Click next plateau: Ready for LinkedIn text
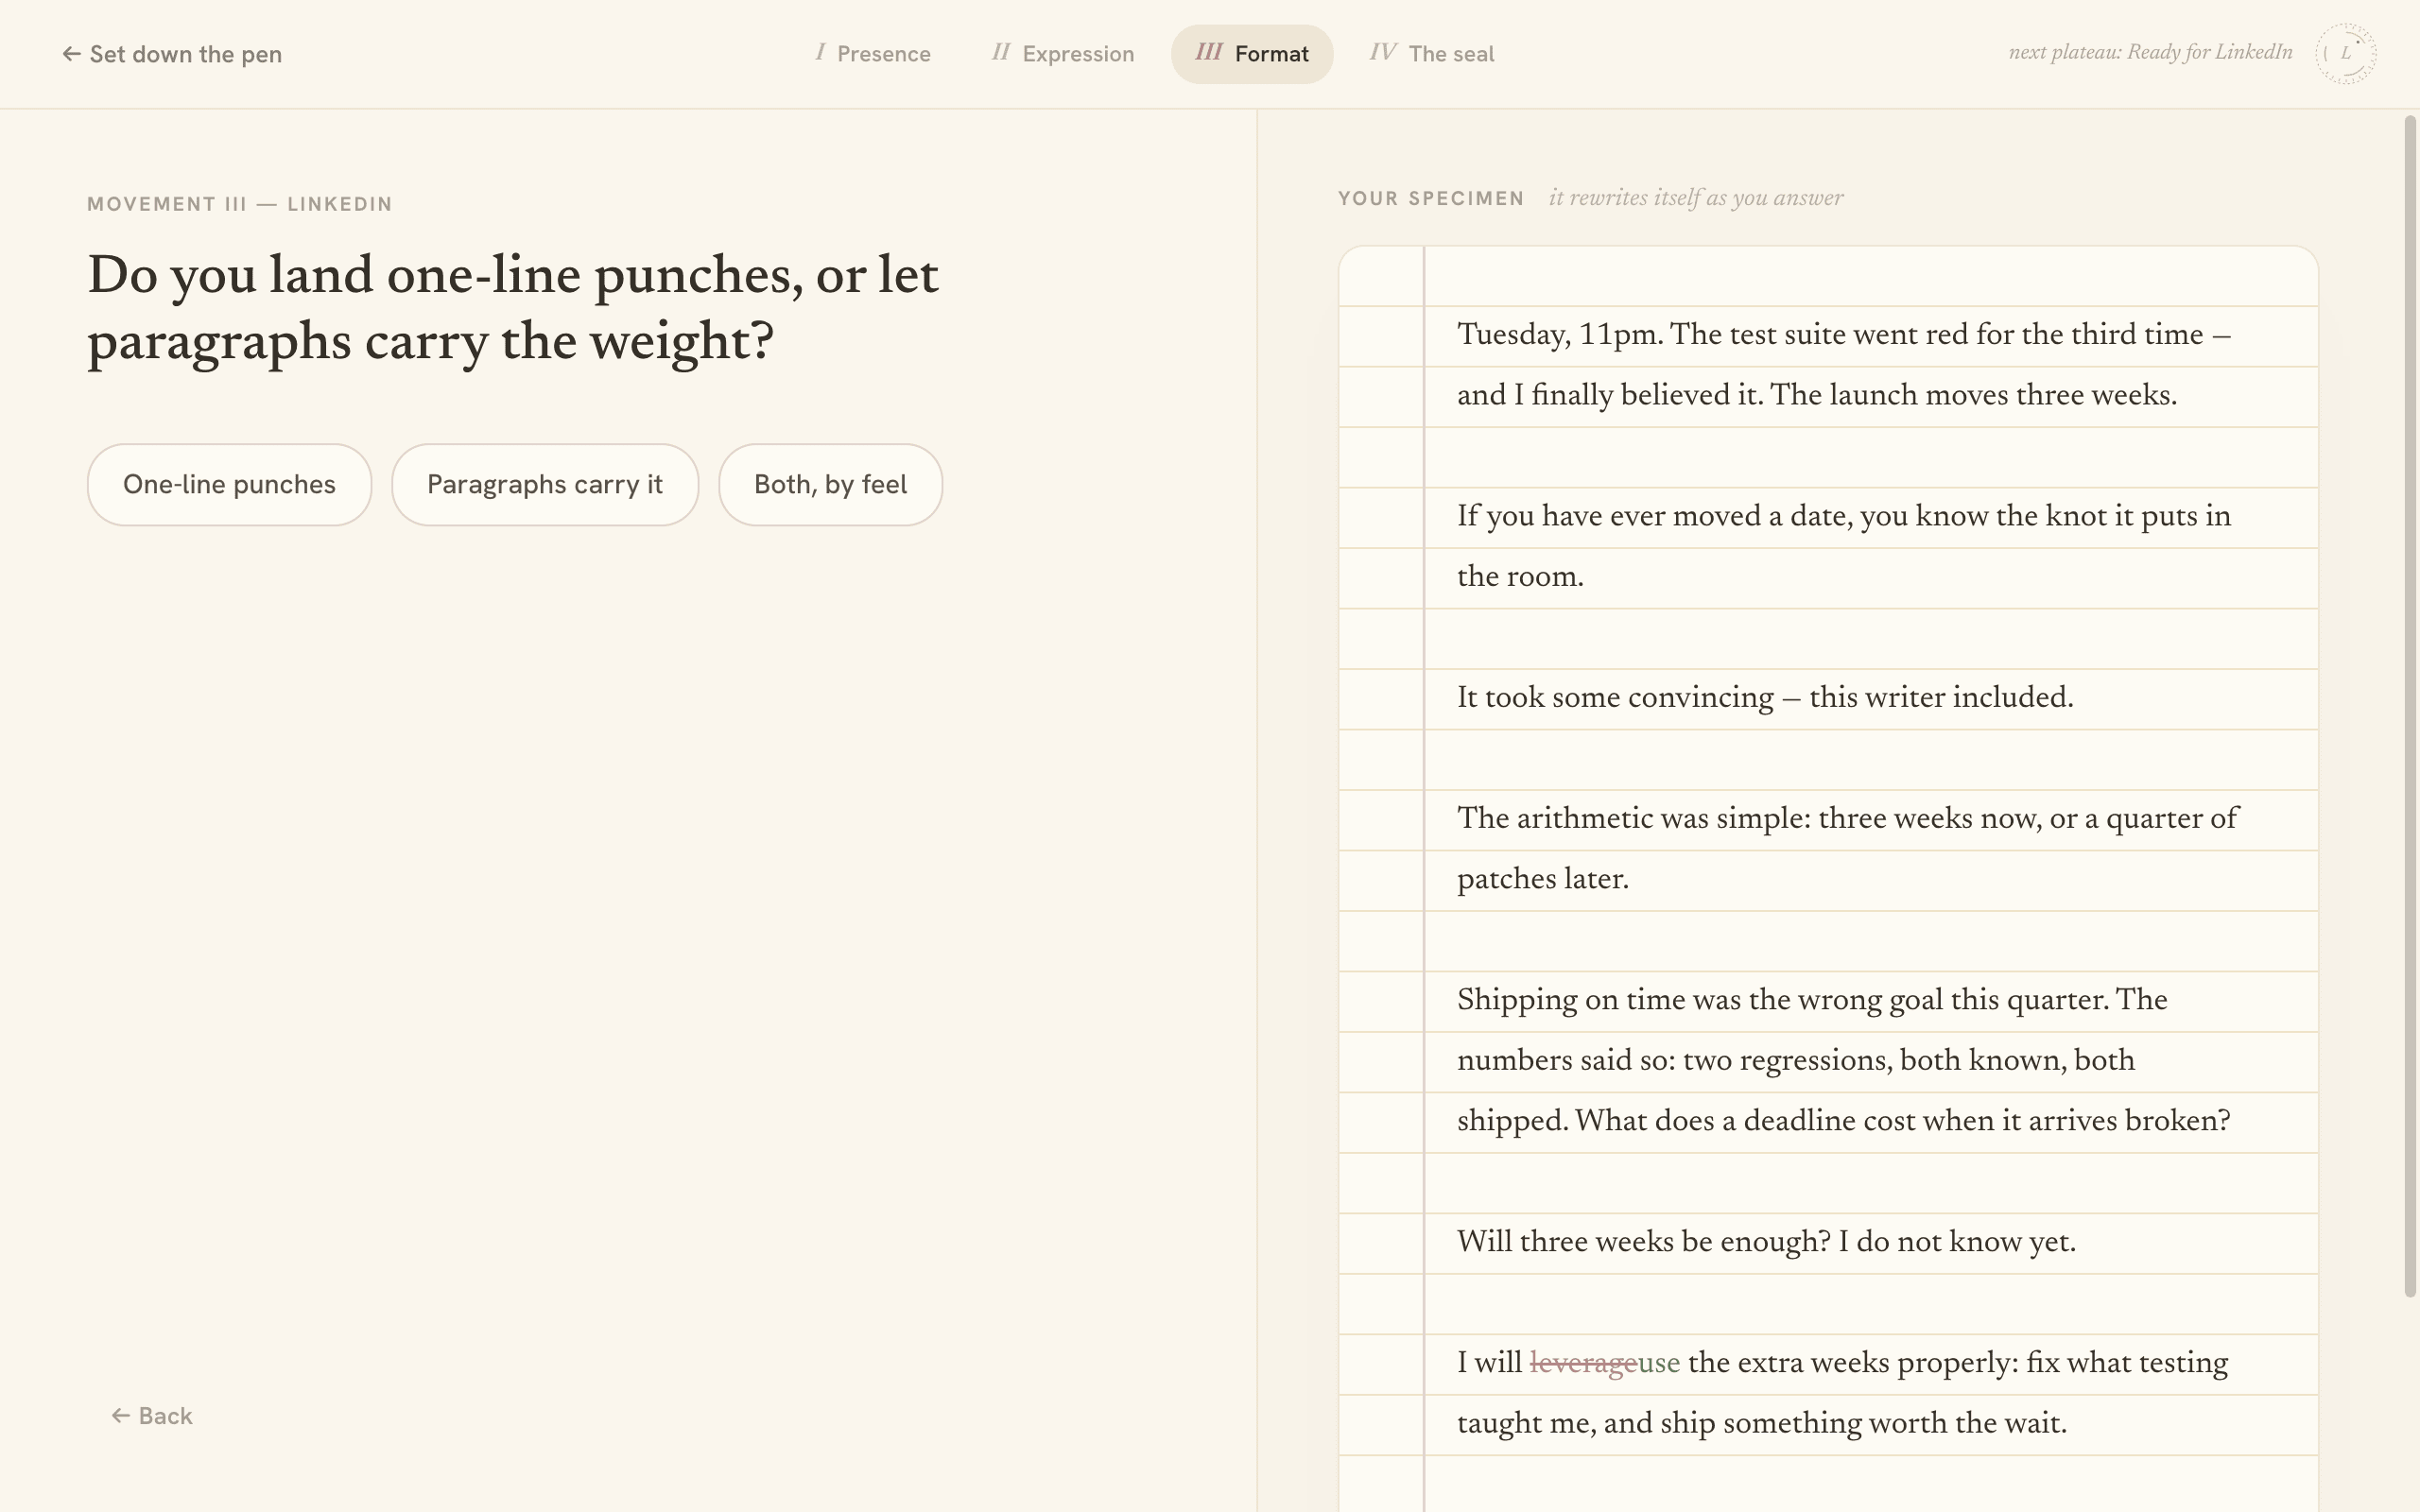Screen dimensions: 2420x1512 click(2150, 53)
